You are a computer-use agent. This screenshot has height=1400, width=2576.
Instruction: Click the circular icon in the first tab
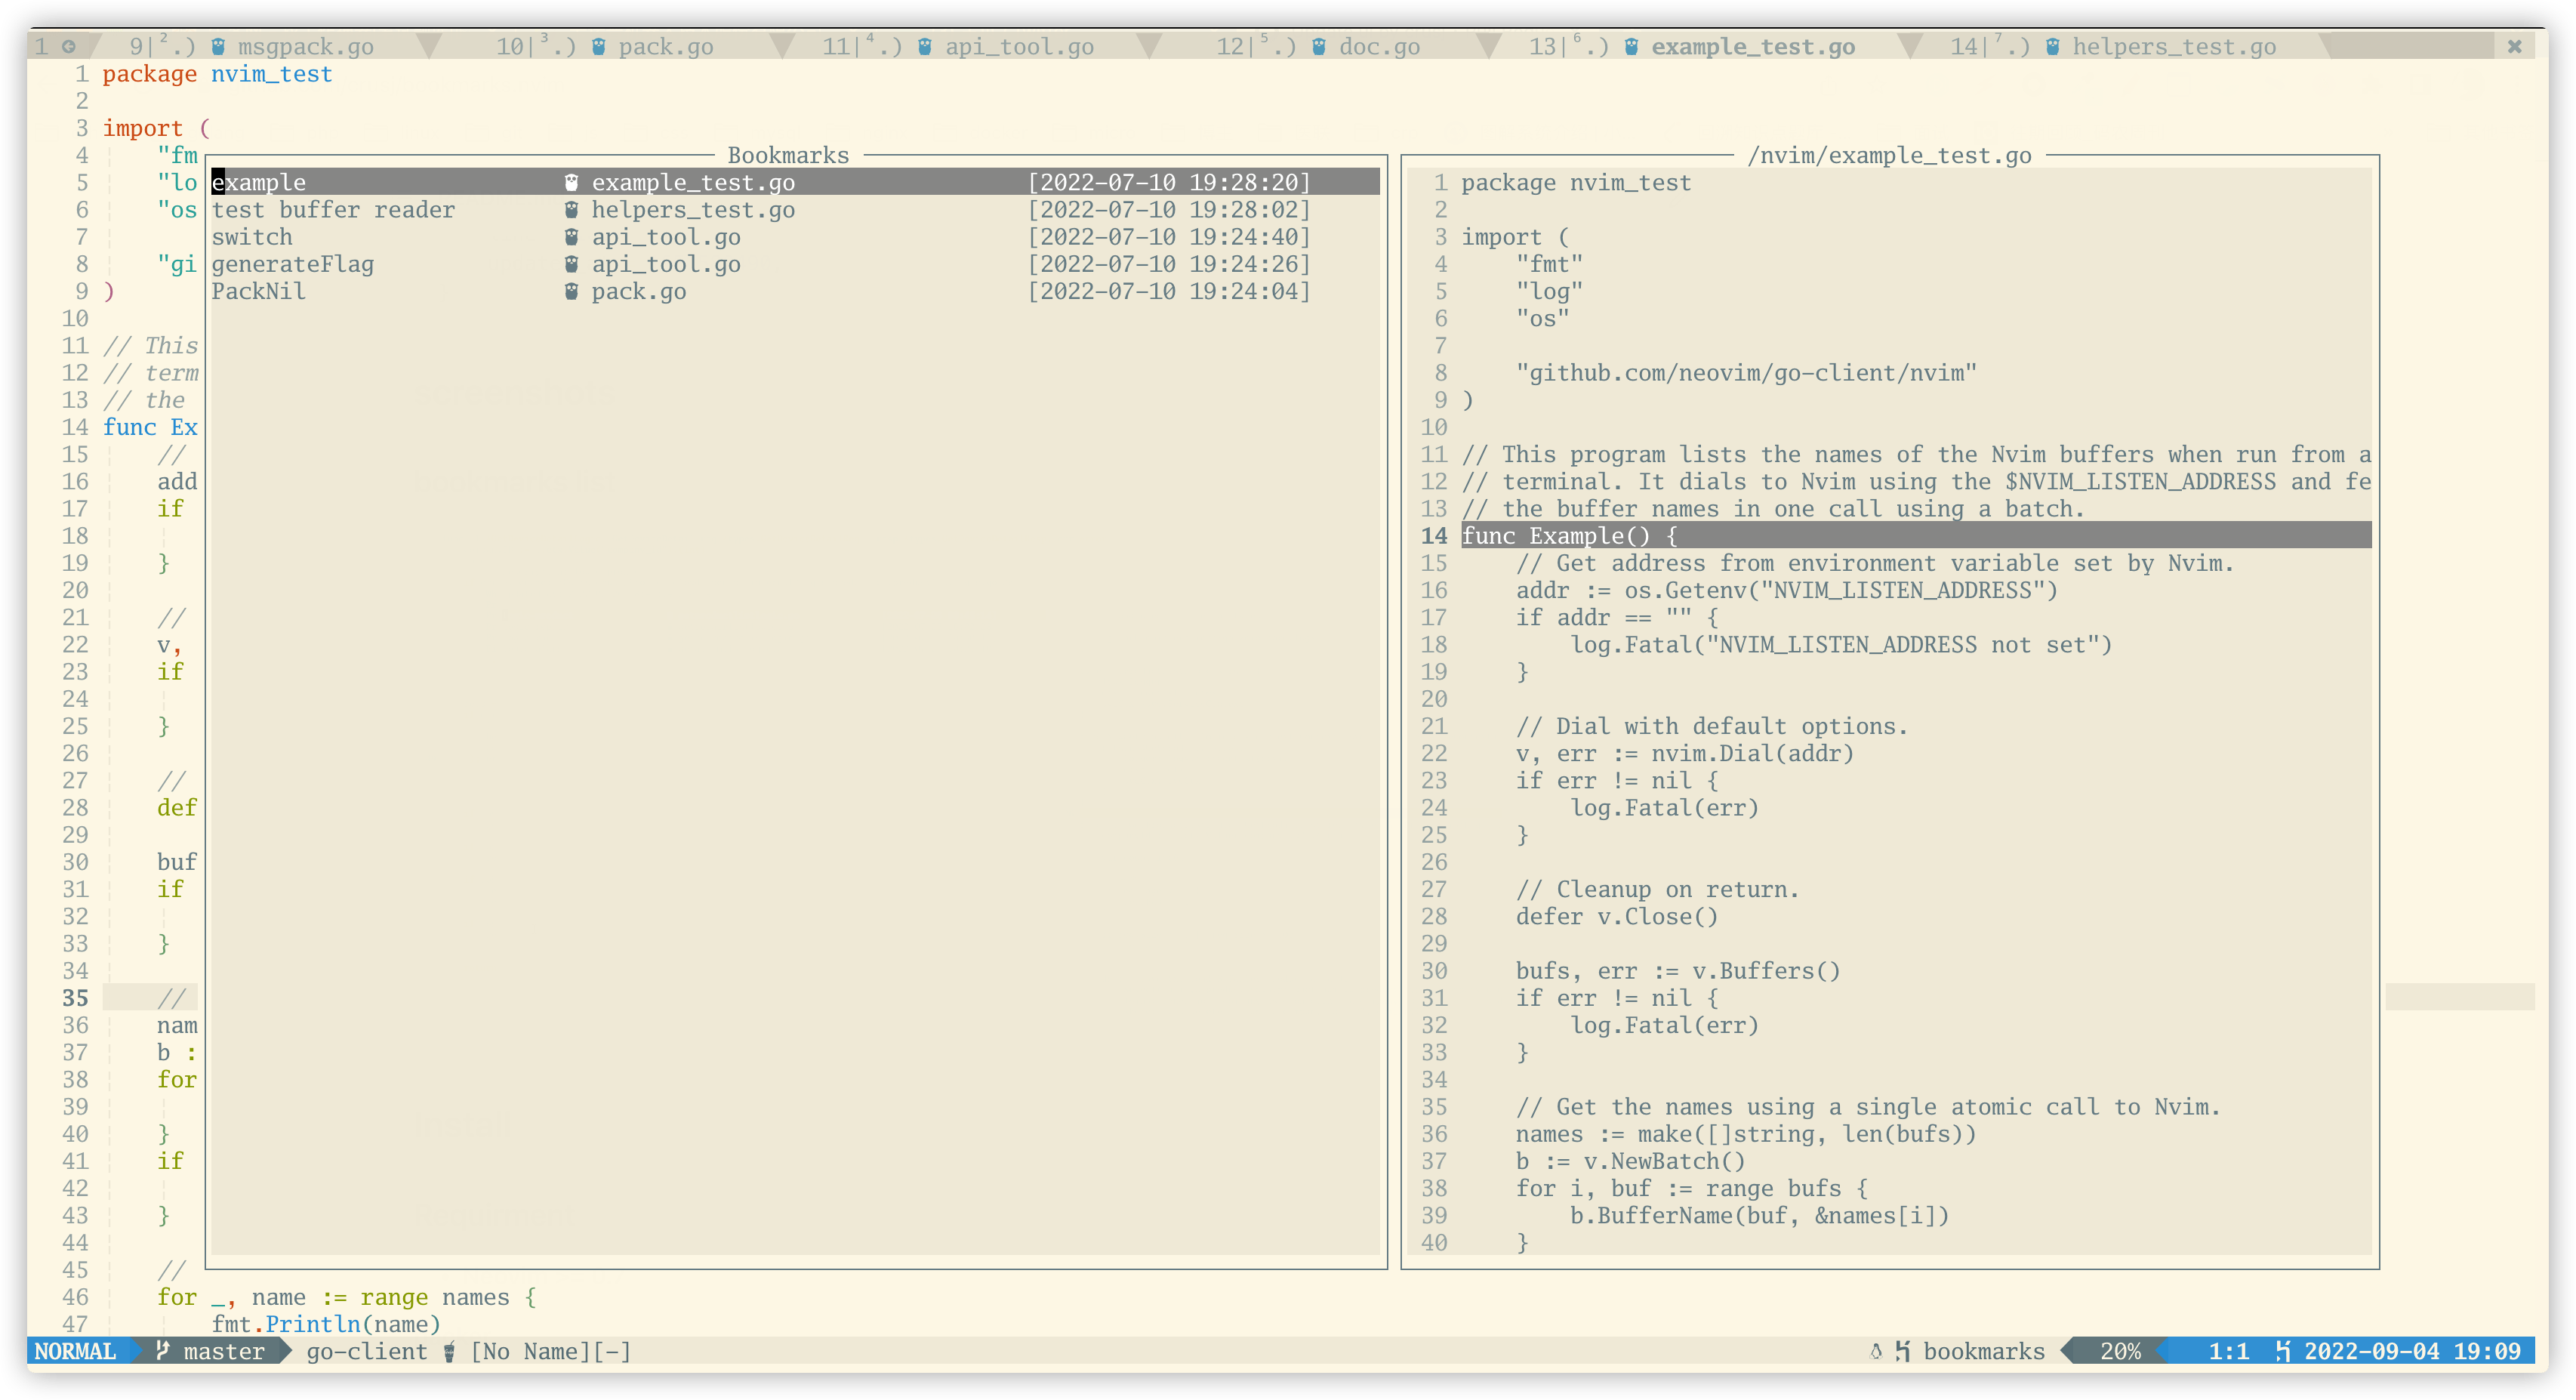68,46
